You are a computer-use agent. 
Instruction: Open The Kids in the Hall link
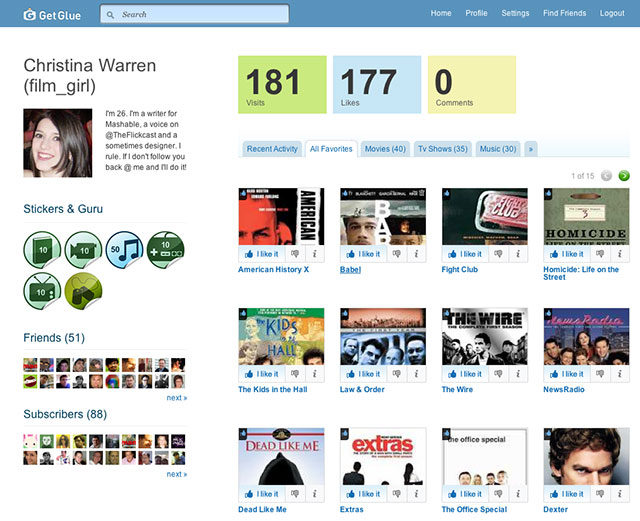pyautogui.click(x=273, y=390)
